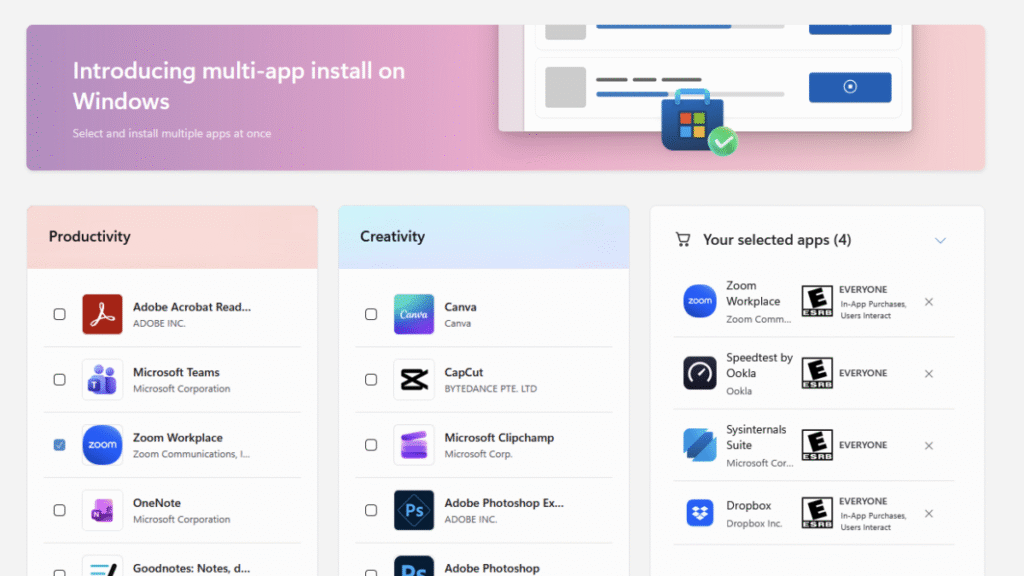The height and width of the screenshot is (576, 1024).
Task: Select the Canva checkbox
Action: (x=371, y=313)
